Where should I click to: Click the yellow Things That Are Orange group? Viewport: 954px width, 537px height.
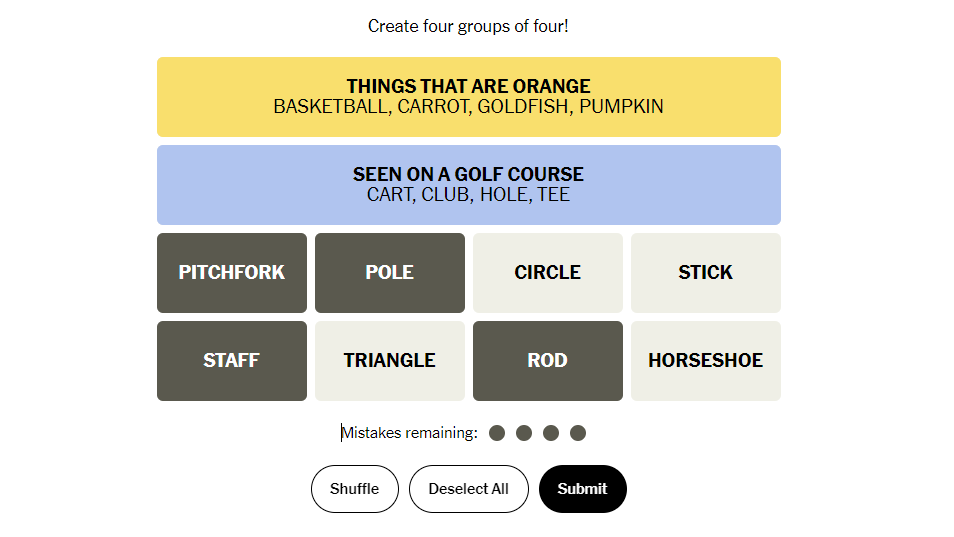click(x=468, y=97)
